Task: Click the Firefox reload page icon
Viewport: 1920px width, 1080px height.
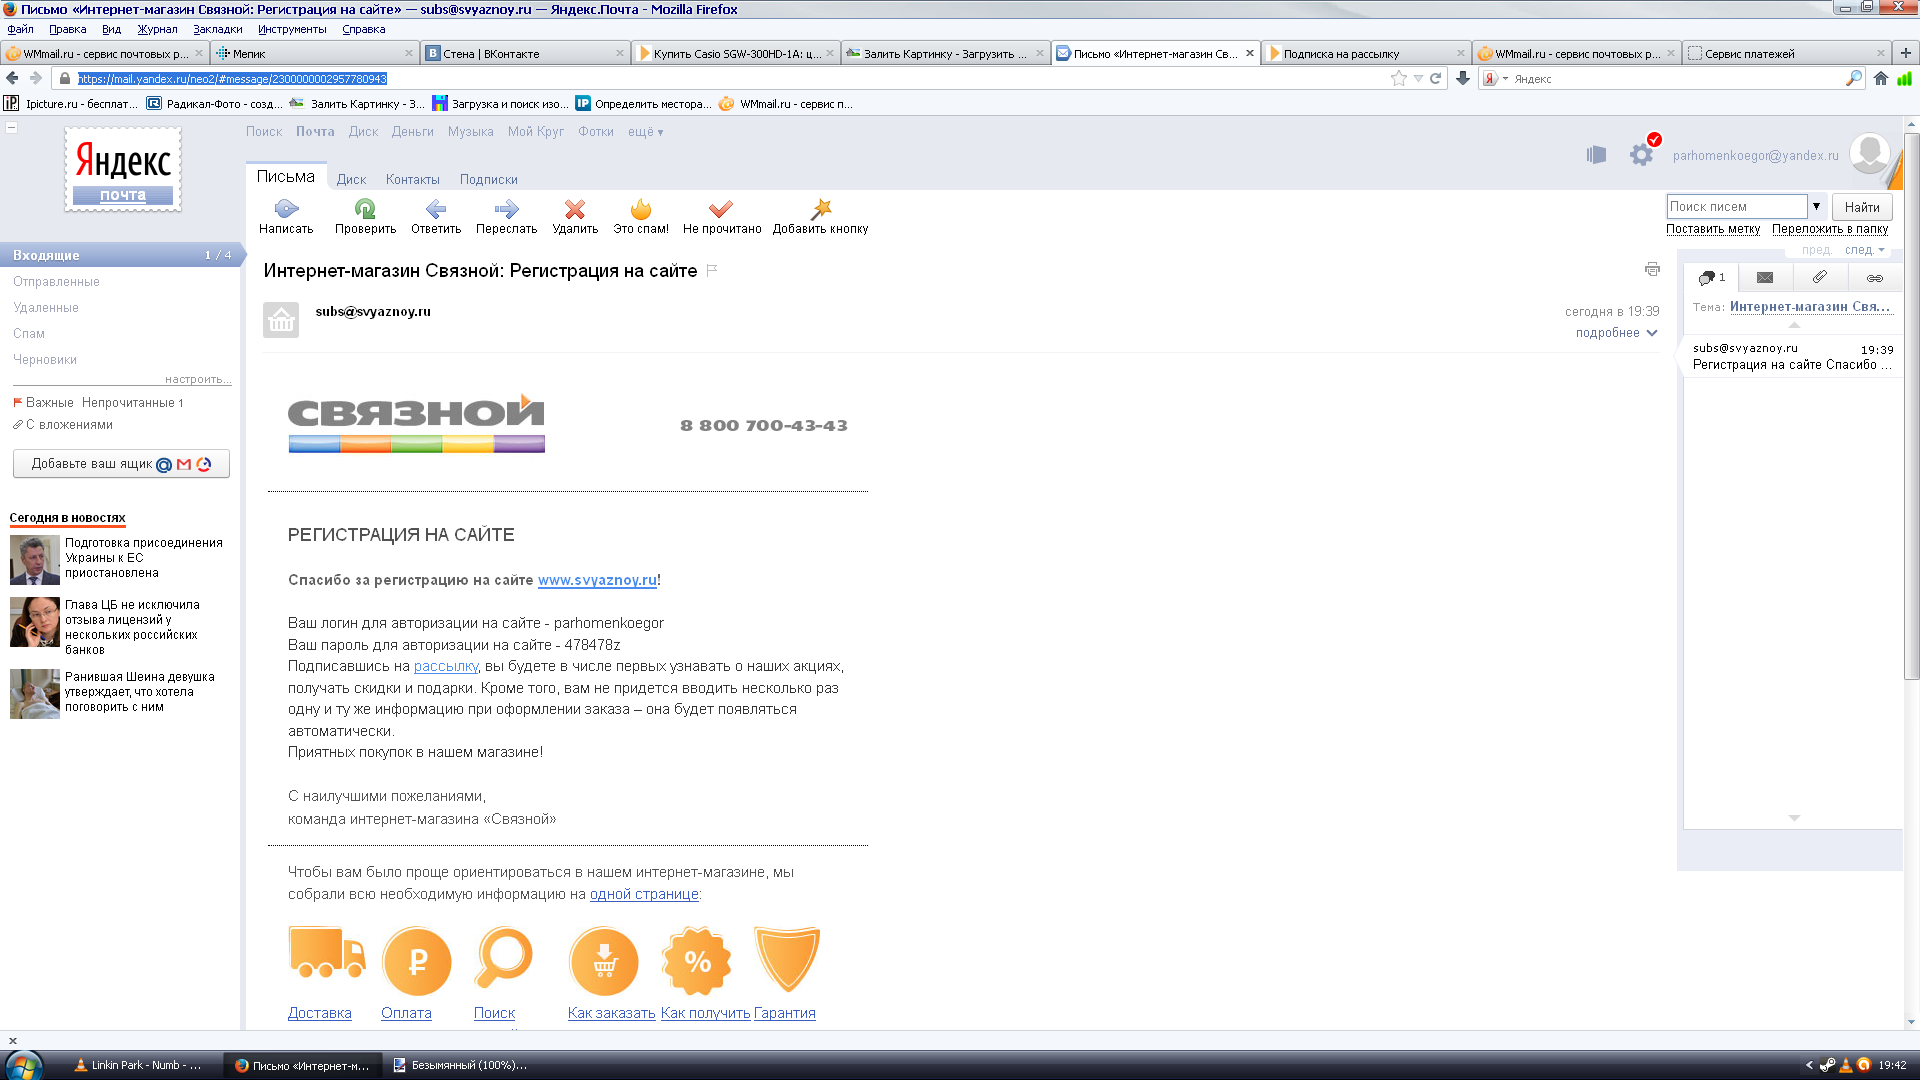Action: click(1435, 78)
